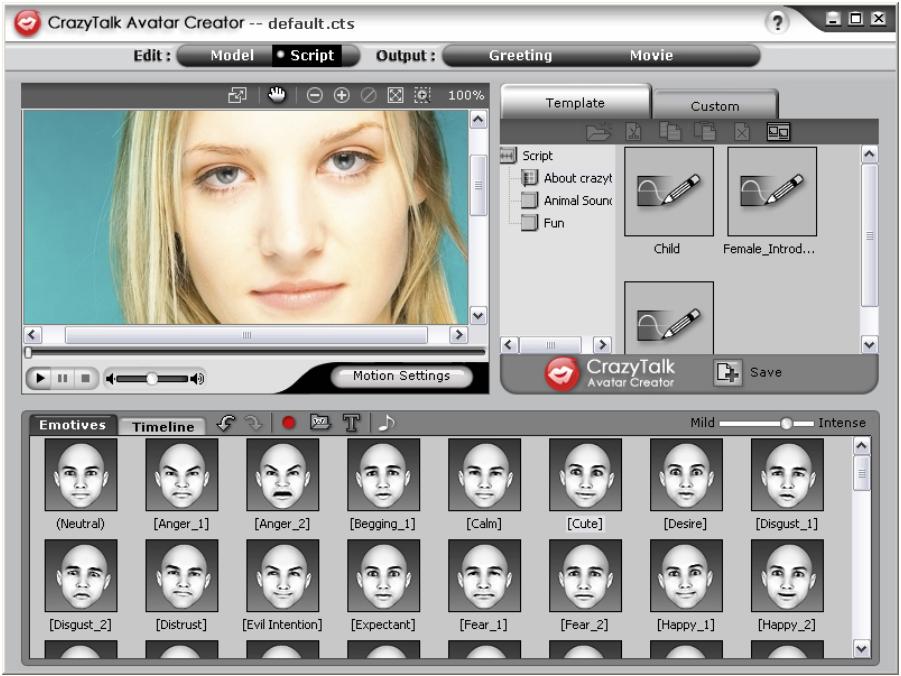The height and width of the screenshot is (676, 901).
Task: Open Motion Settings
Action: 402,376
